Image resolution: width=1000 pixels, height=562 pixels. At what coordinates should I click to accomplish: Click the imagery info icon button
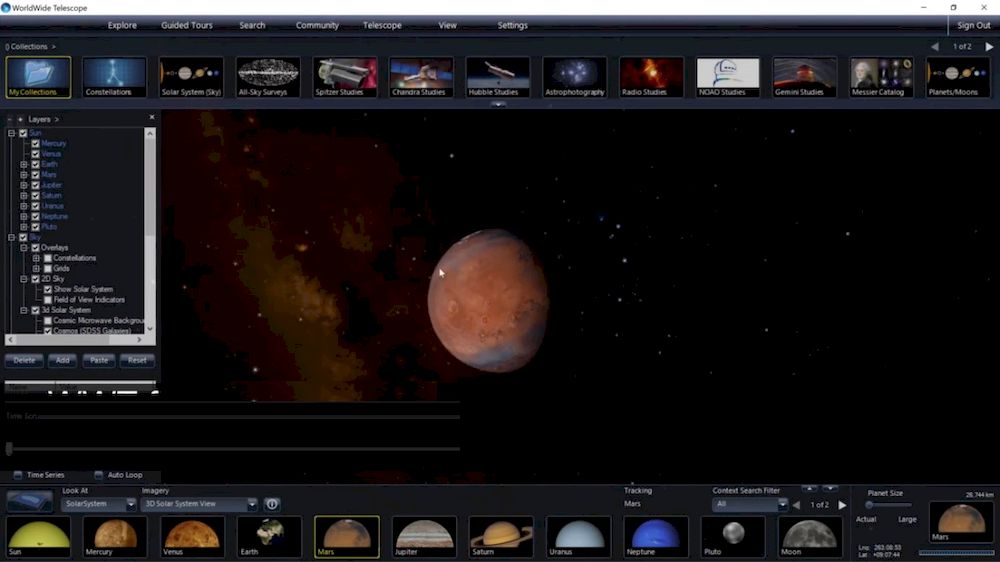(x=272, y=504)
